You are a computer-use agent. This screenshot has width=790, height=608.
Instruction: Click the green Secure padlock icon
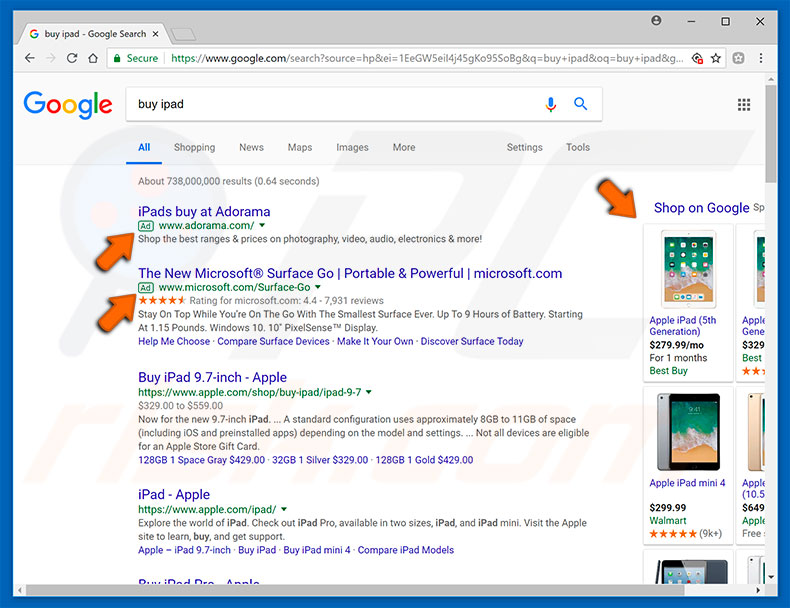tap(117, 58)
